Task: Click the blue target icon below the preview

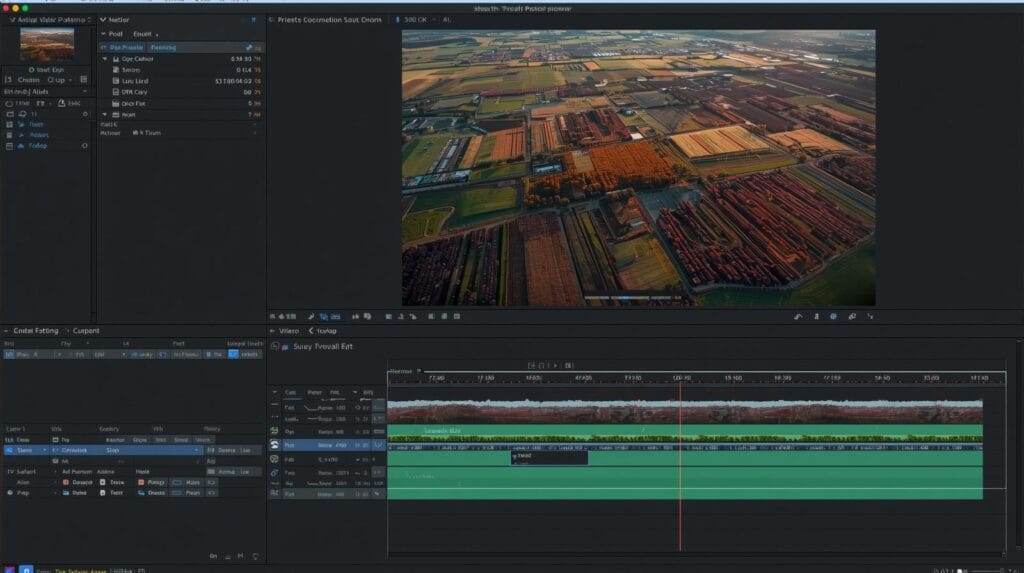Action: (x=833, y=316)
